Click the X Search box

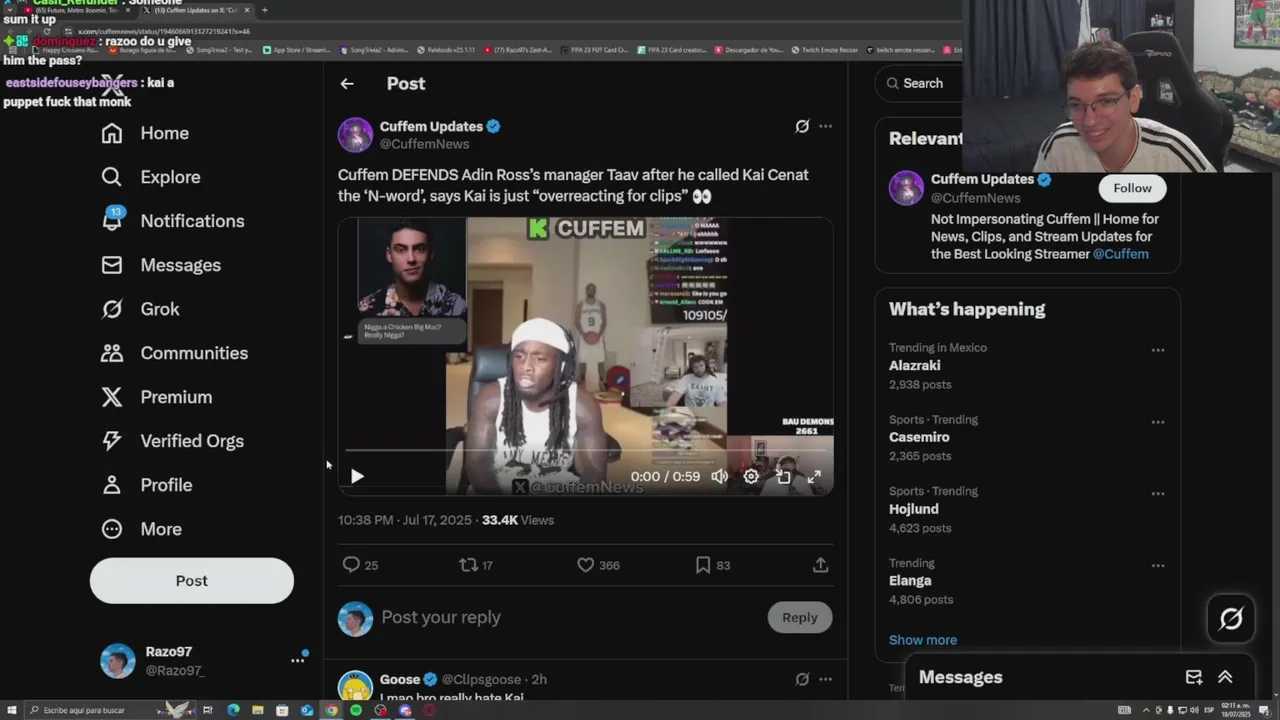(920, 83)
